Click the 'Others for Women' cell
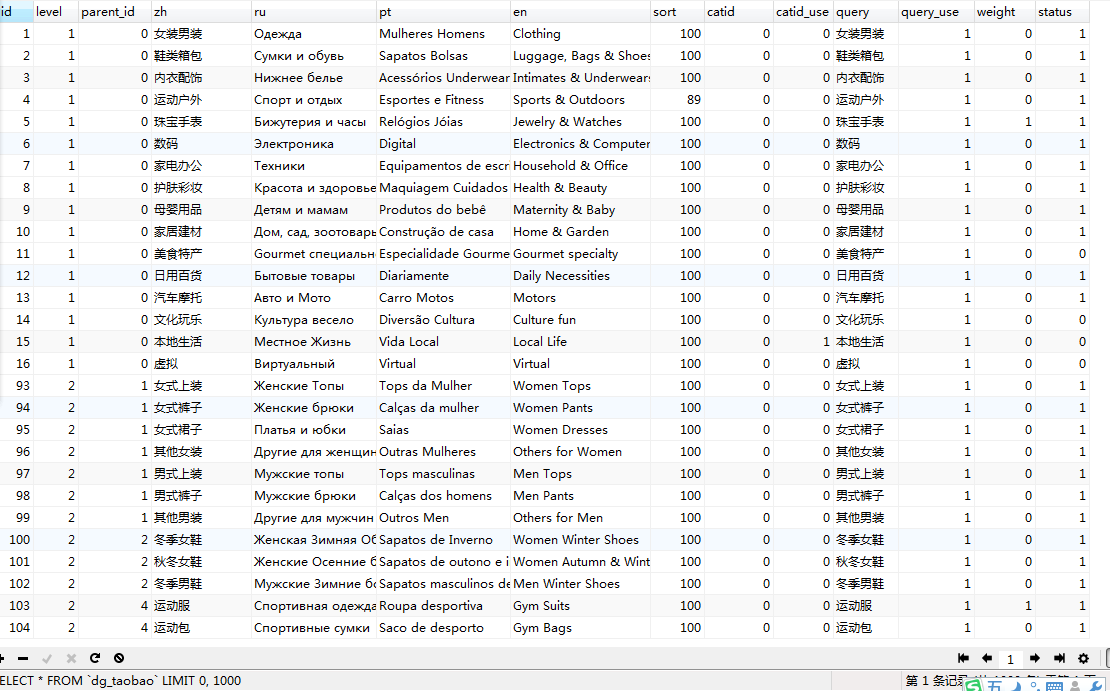The image size is (1110, 691). click(x=580, y=451)
